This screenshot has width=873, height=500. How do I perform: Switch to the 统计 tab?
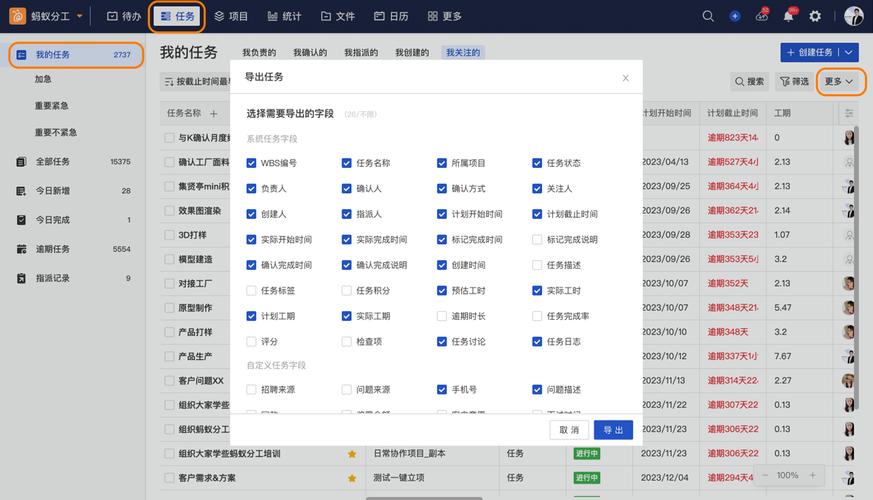pos(285,16)
